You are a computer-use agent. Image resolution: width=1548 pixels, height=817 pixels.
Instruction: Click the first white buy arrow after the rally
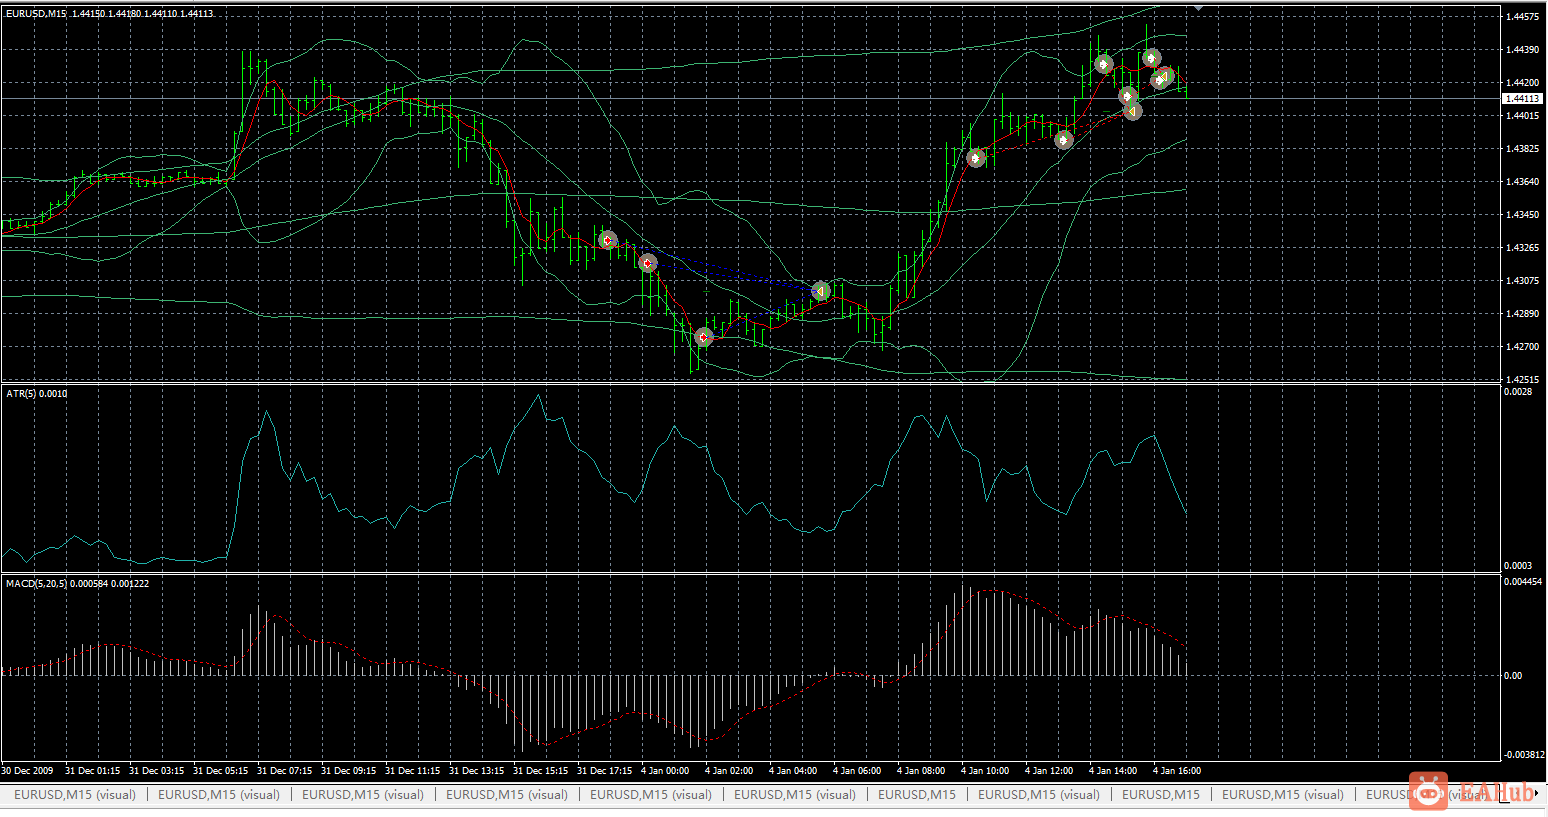tap(977, 157)
